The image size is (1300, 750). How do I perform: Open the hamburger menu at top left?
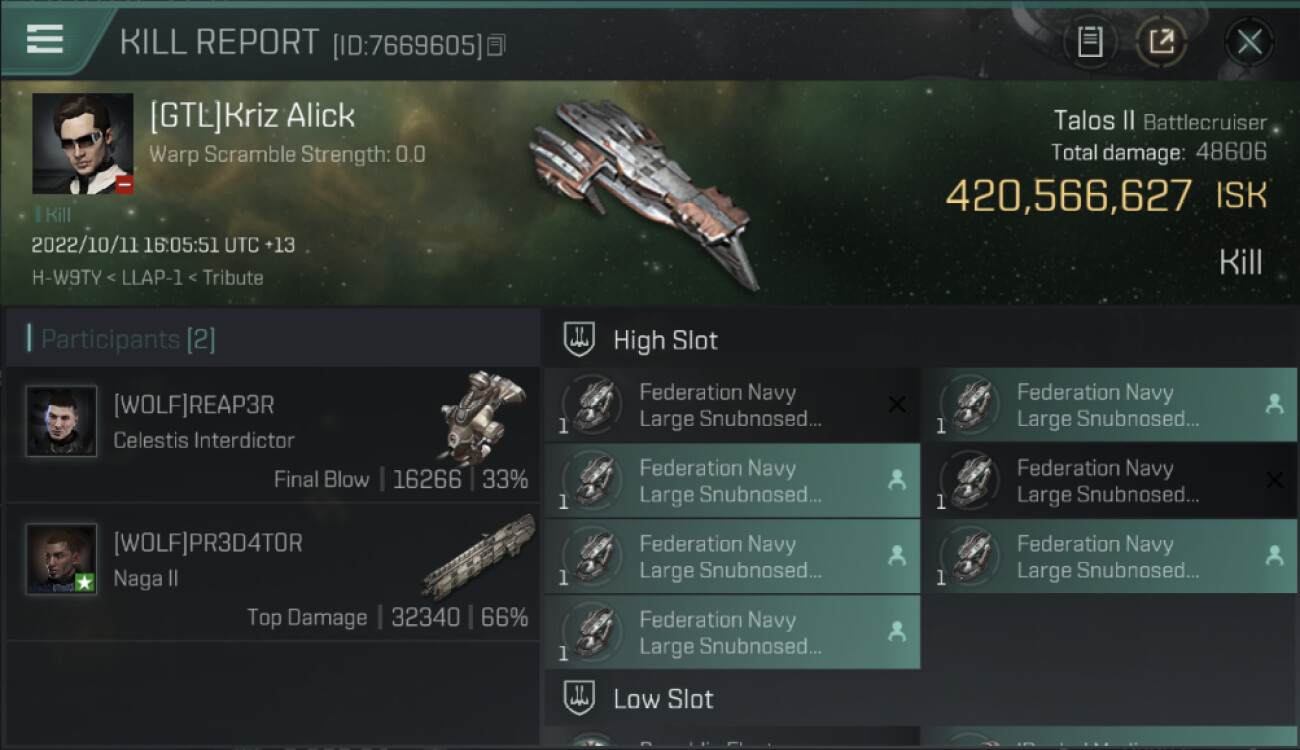point(45,39)
